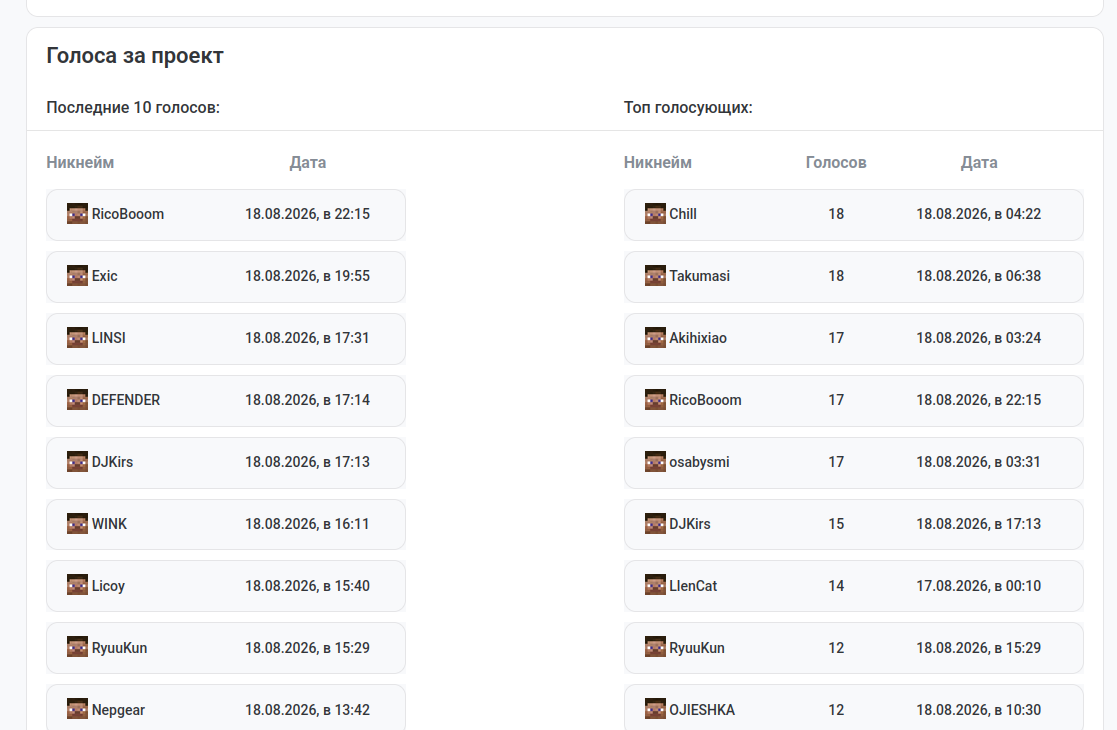This screenshot has height=730, width=1117.
Task: Click LlenCat's player head avatar
Action: [x=655, y=585]
